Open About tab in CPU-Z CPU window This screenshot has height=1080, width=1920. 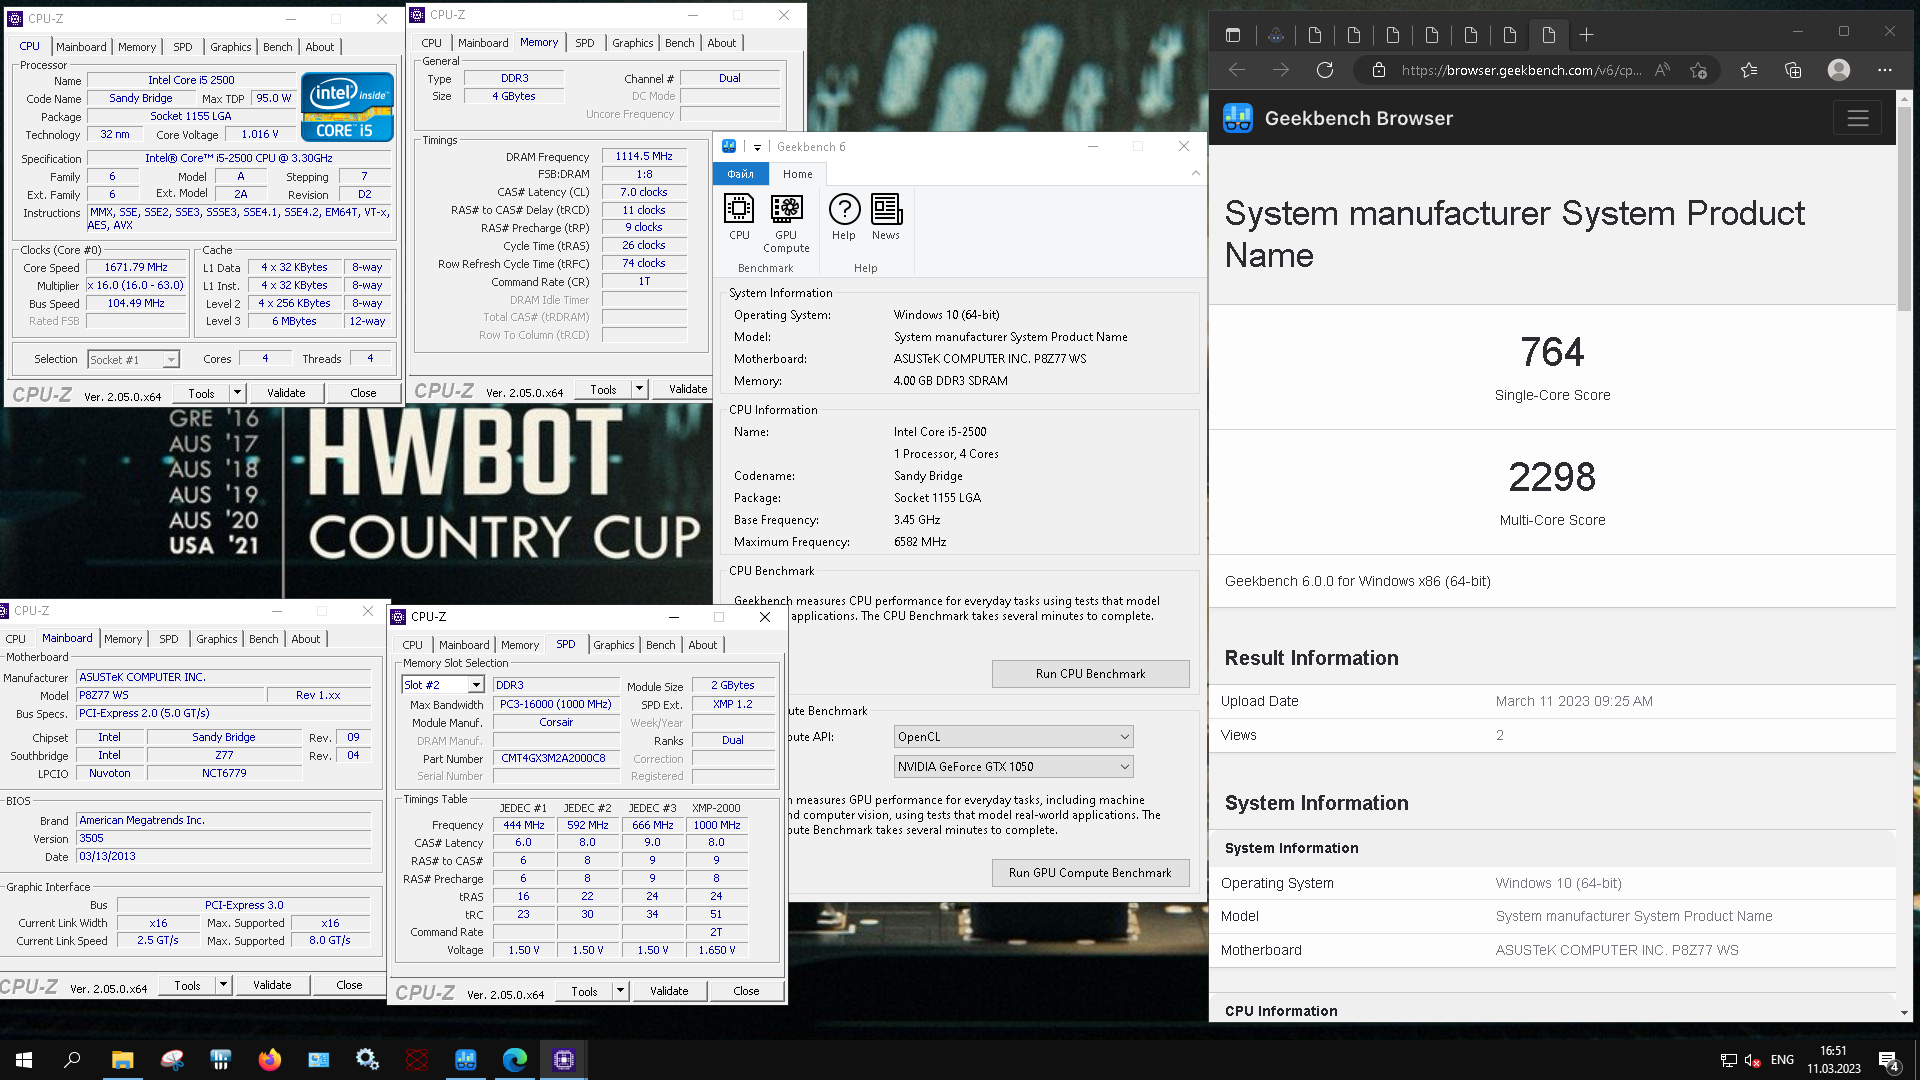pyautogui.click(x=320, y=47)
